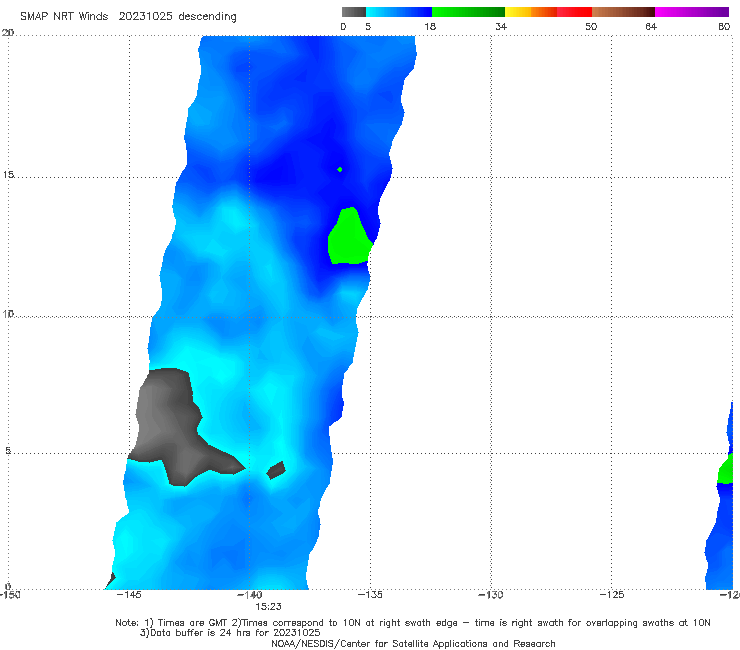Click the longitude axis label '-130'
Screen dimensions: 740x650
pyautogui.click(x=490, y=594)
